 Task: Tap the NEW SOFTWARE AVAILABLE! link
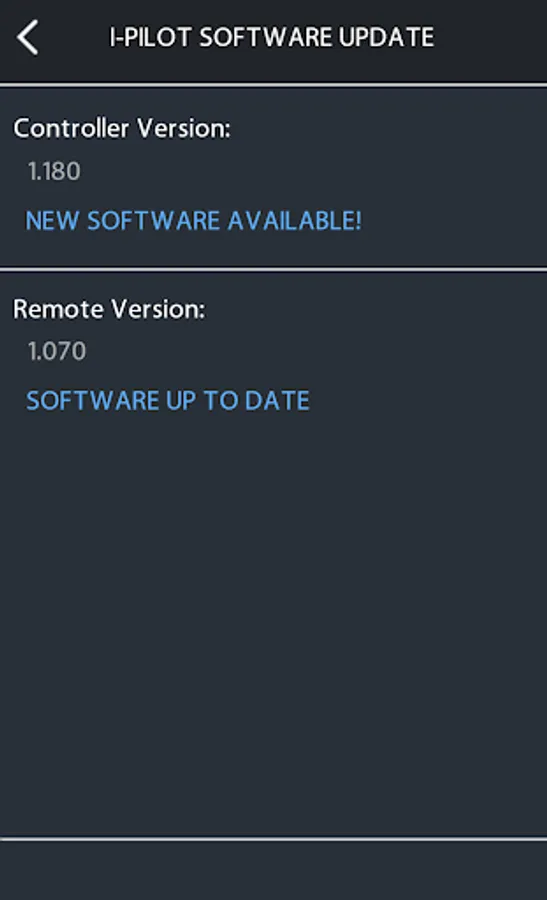click(193, 221)
